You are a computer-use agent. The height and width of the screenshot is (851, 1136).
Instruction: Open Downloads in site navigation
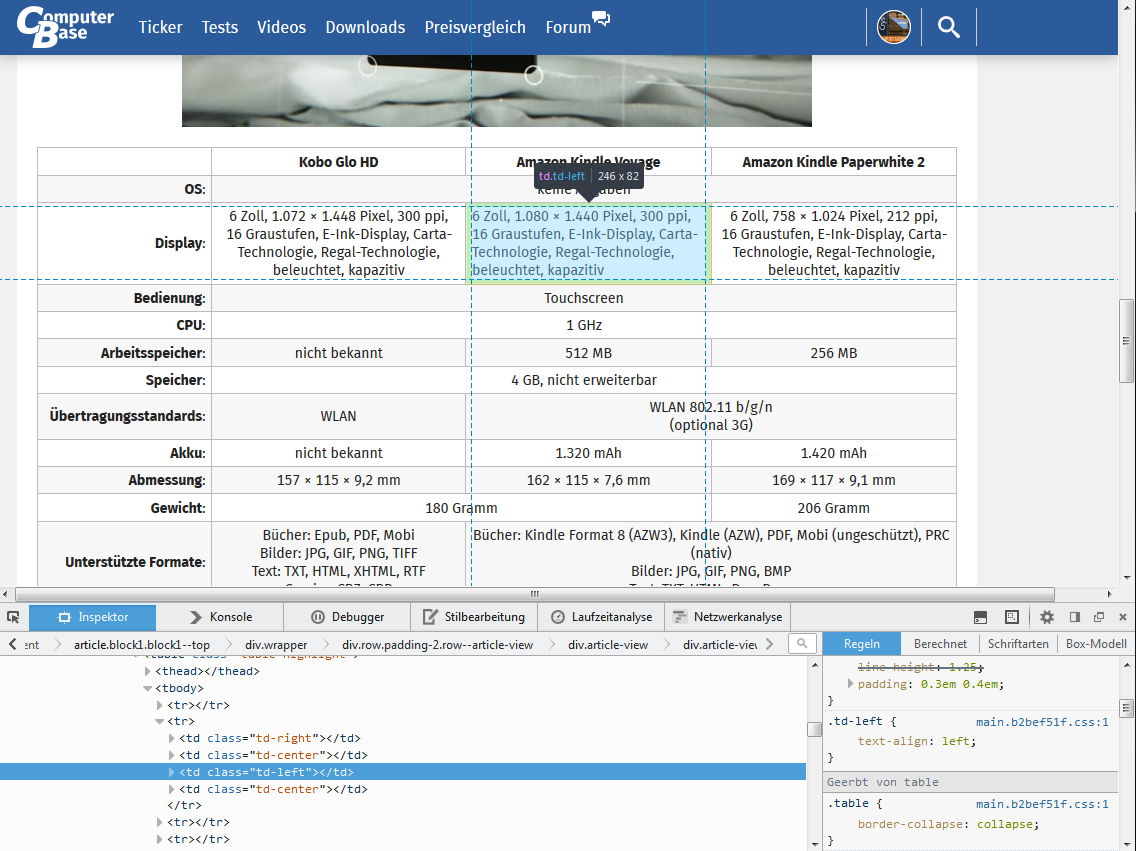(x=365, y=28)
